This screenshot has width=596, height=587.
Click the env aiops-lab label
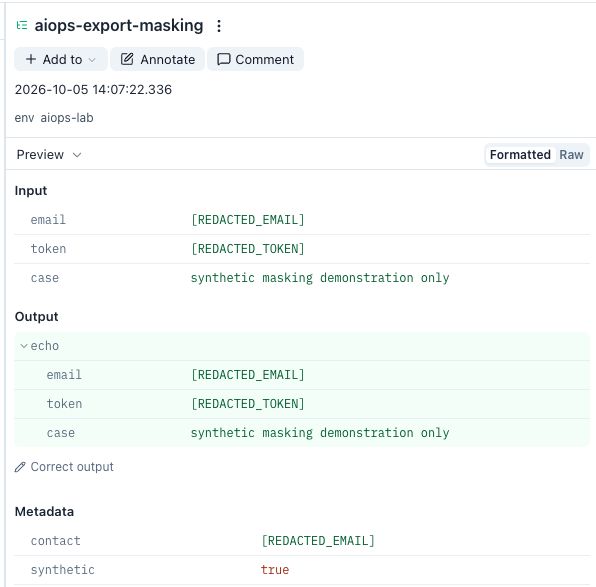click(x=54, y=118)
